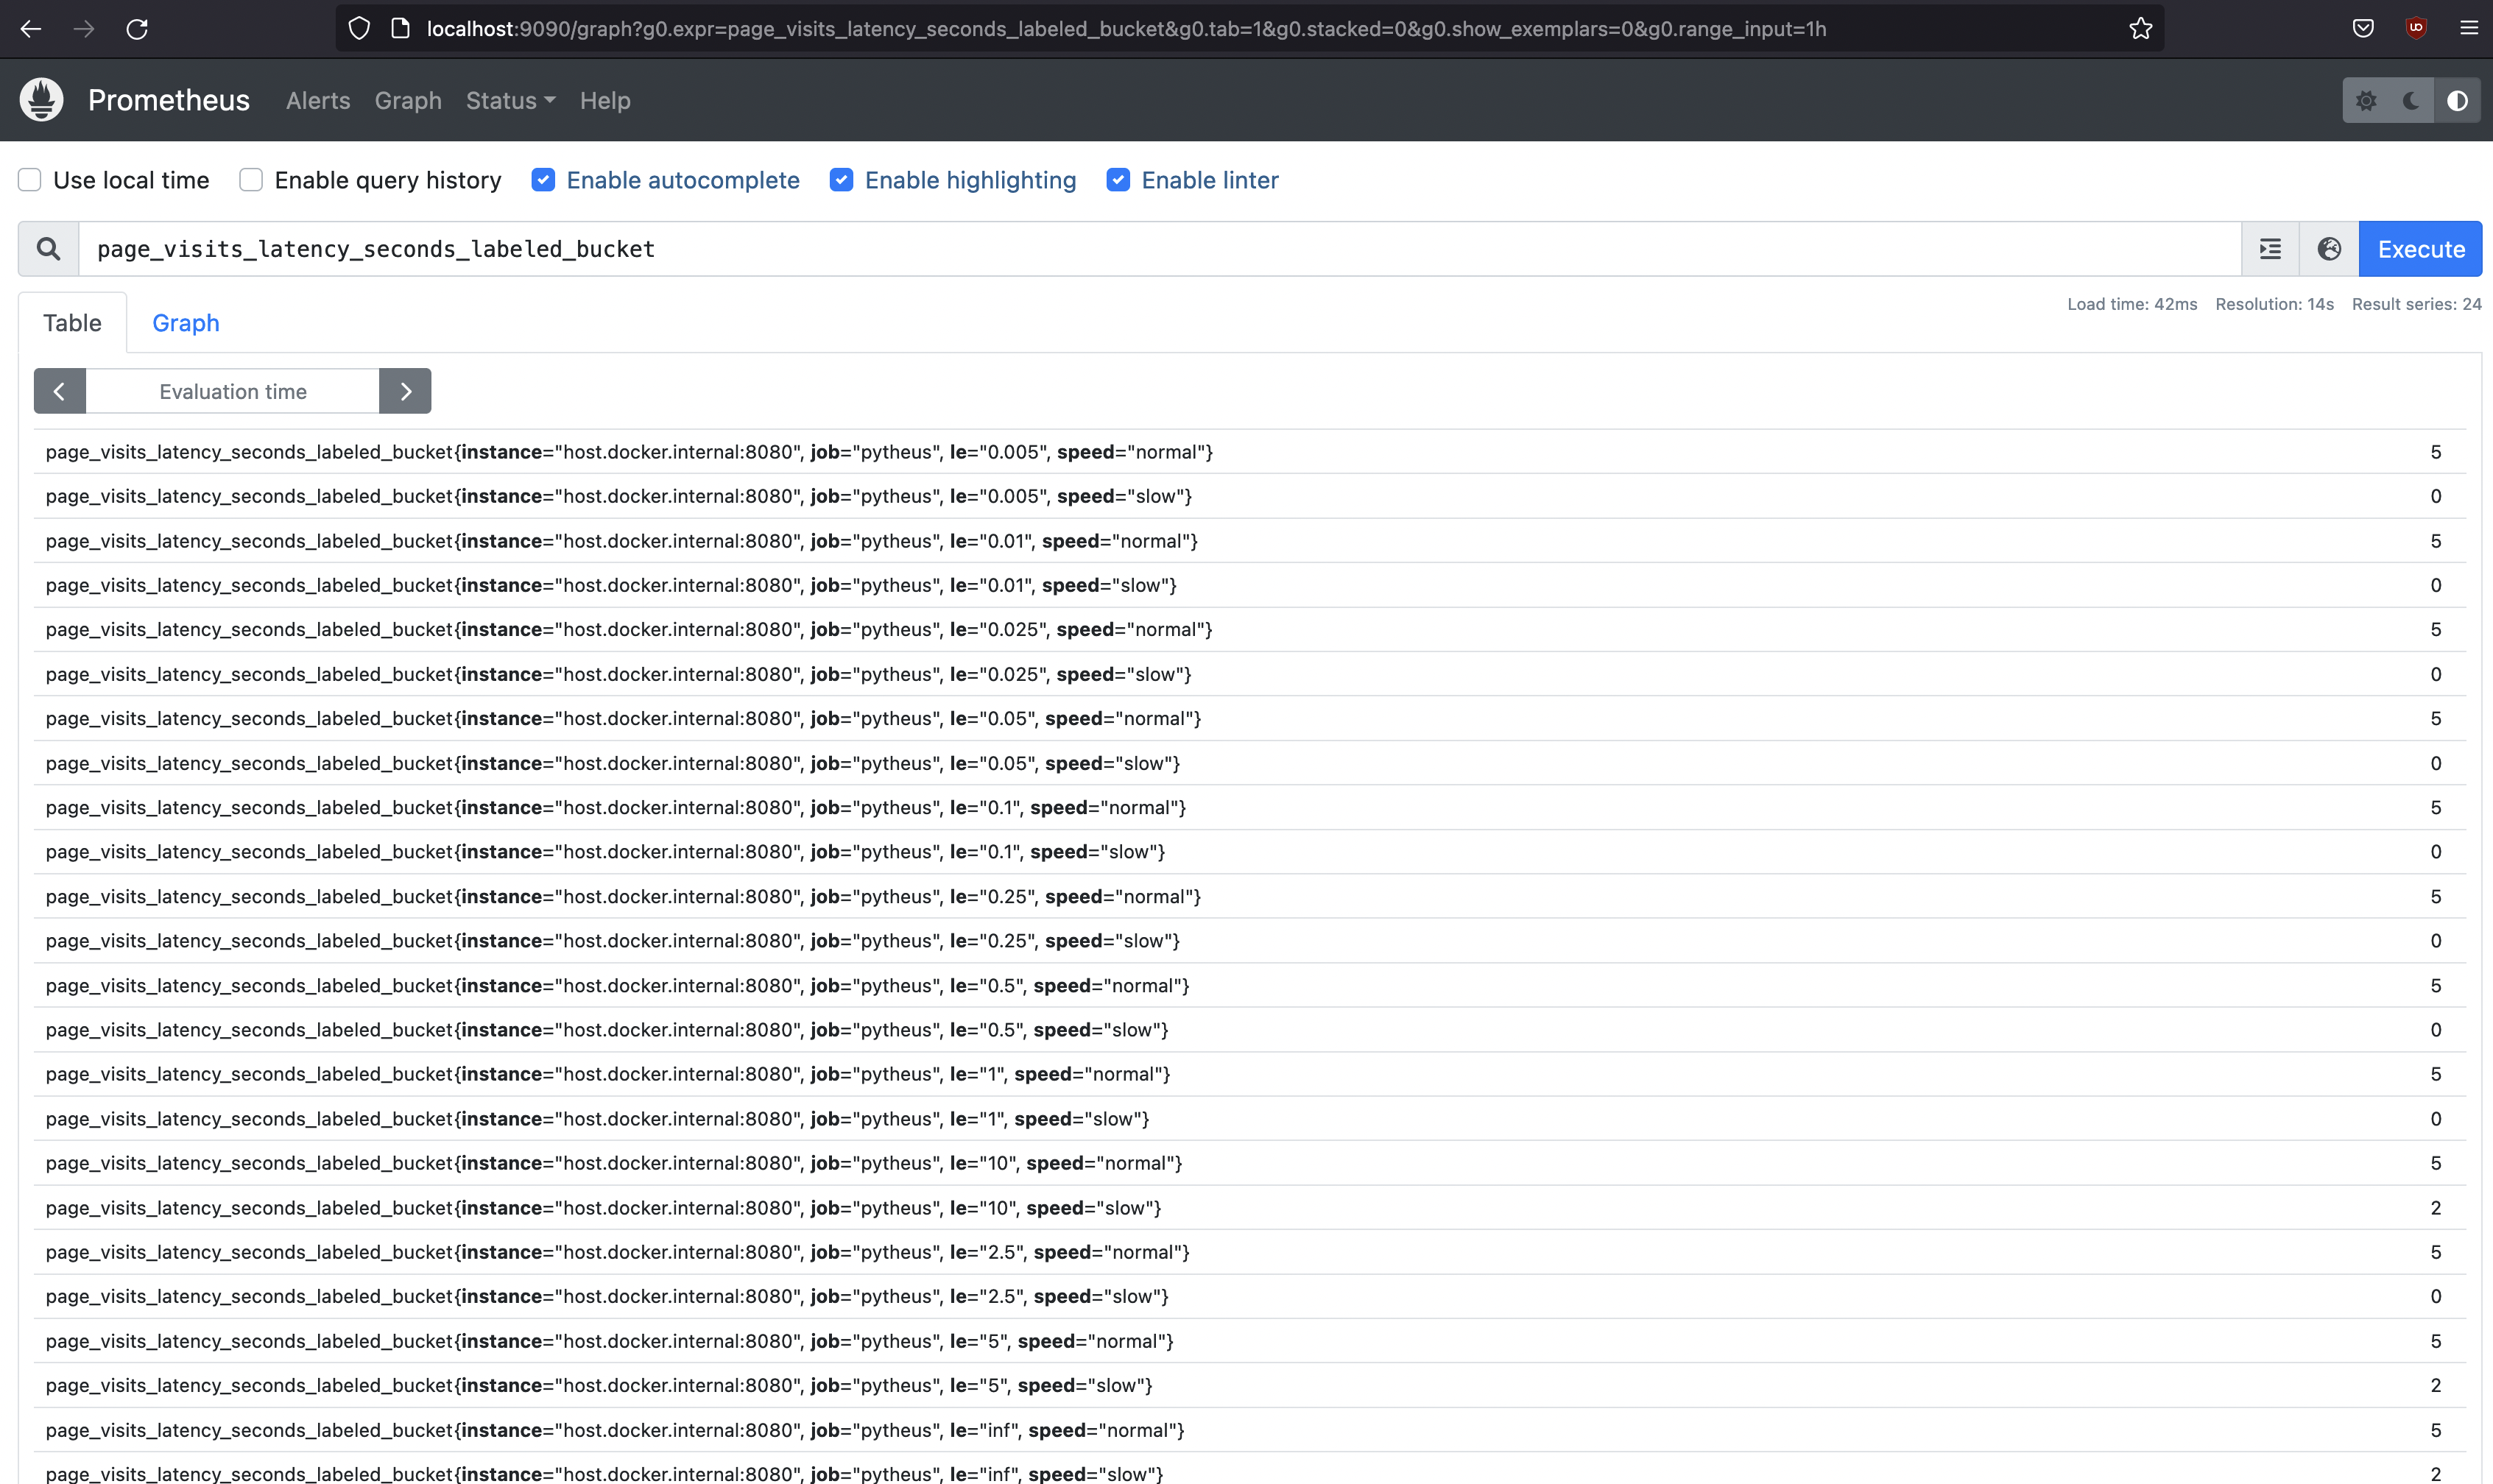Viewport: 2493px width, 1484px height.
Task: Select row le="0.005" speed="slow"
Action: 1250,496
